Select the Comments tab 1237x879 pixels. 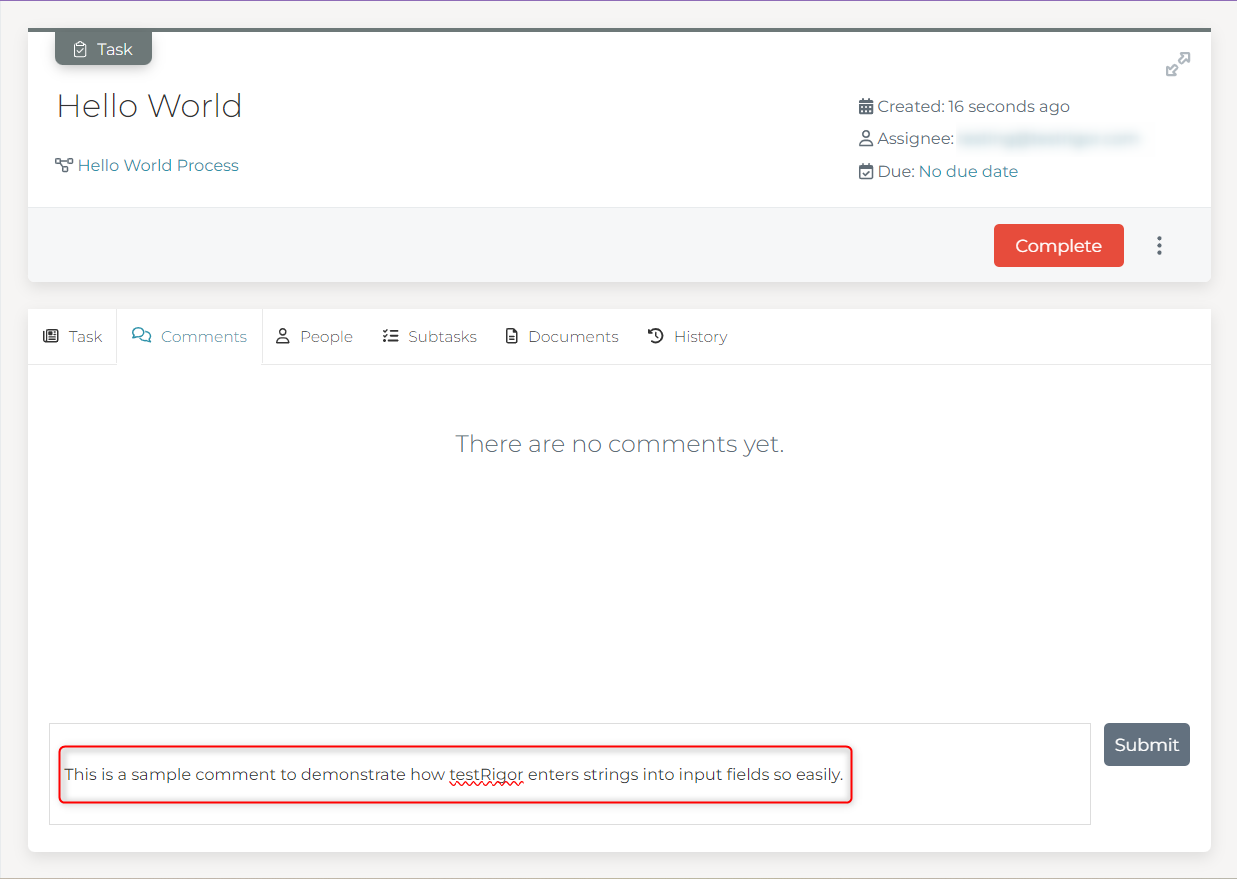tap(190, 337)
